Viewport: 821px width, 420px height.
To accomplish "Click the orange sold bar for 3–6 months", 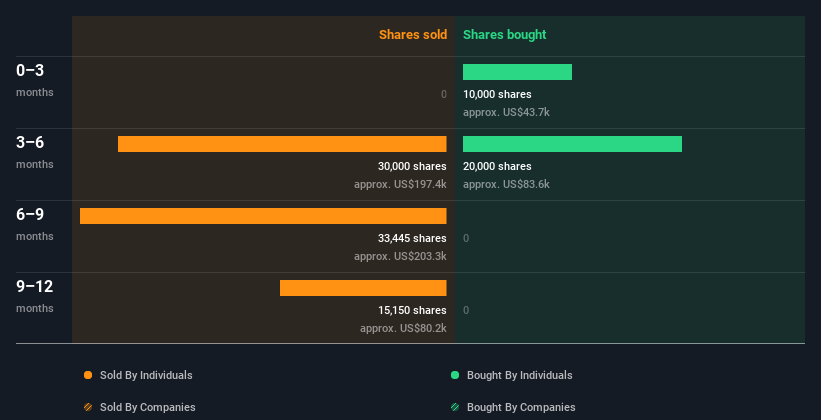I will (x=282, y=144).
